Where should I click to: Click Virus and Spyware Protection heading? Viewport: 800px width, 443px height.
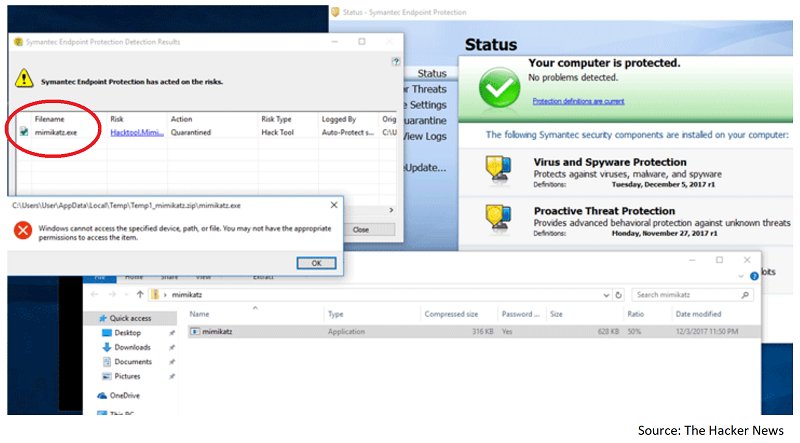point(610,162)
